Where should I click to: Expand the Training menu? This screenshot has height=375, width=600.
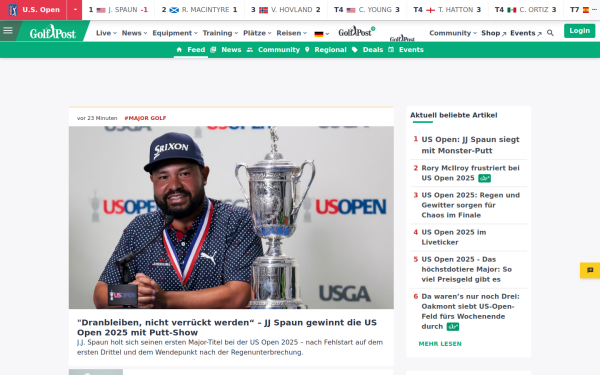(x=220, y=33)
